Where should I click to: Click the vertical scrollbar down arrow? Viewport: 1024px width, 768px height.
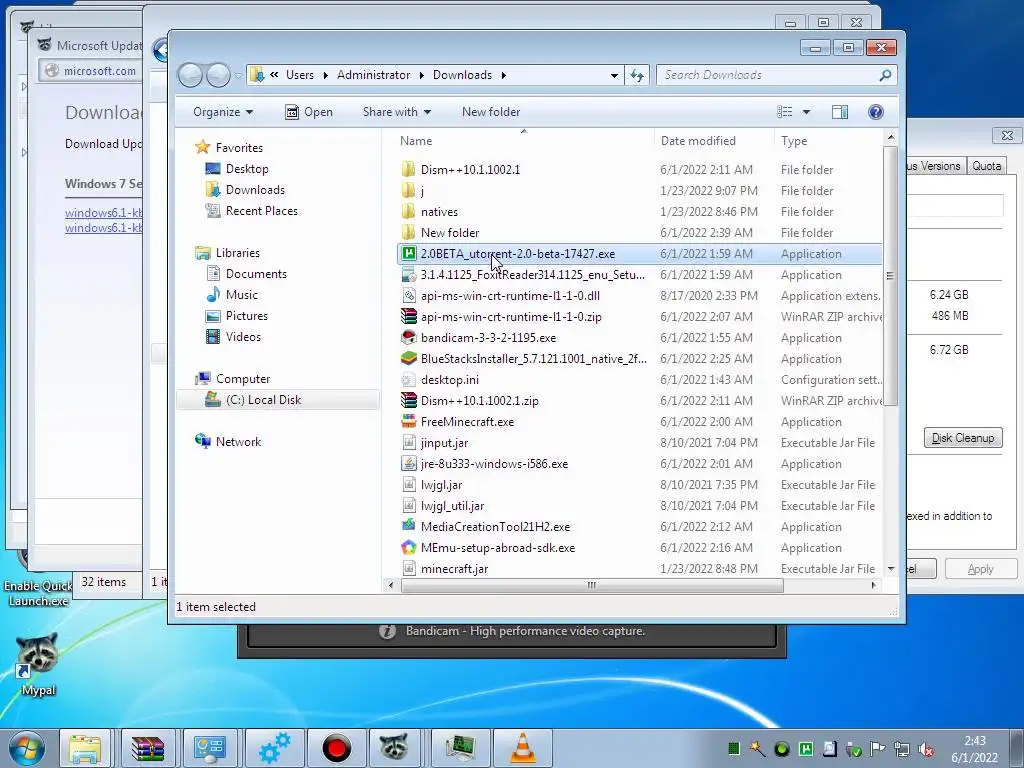click(x=891, y=569)
